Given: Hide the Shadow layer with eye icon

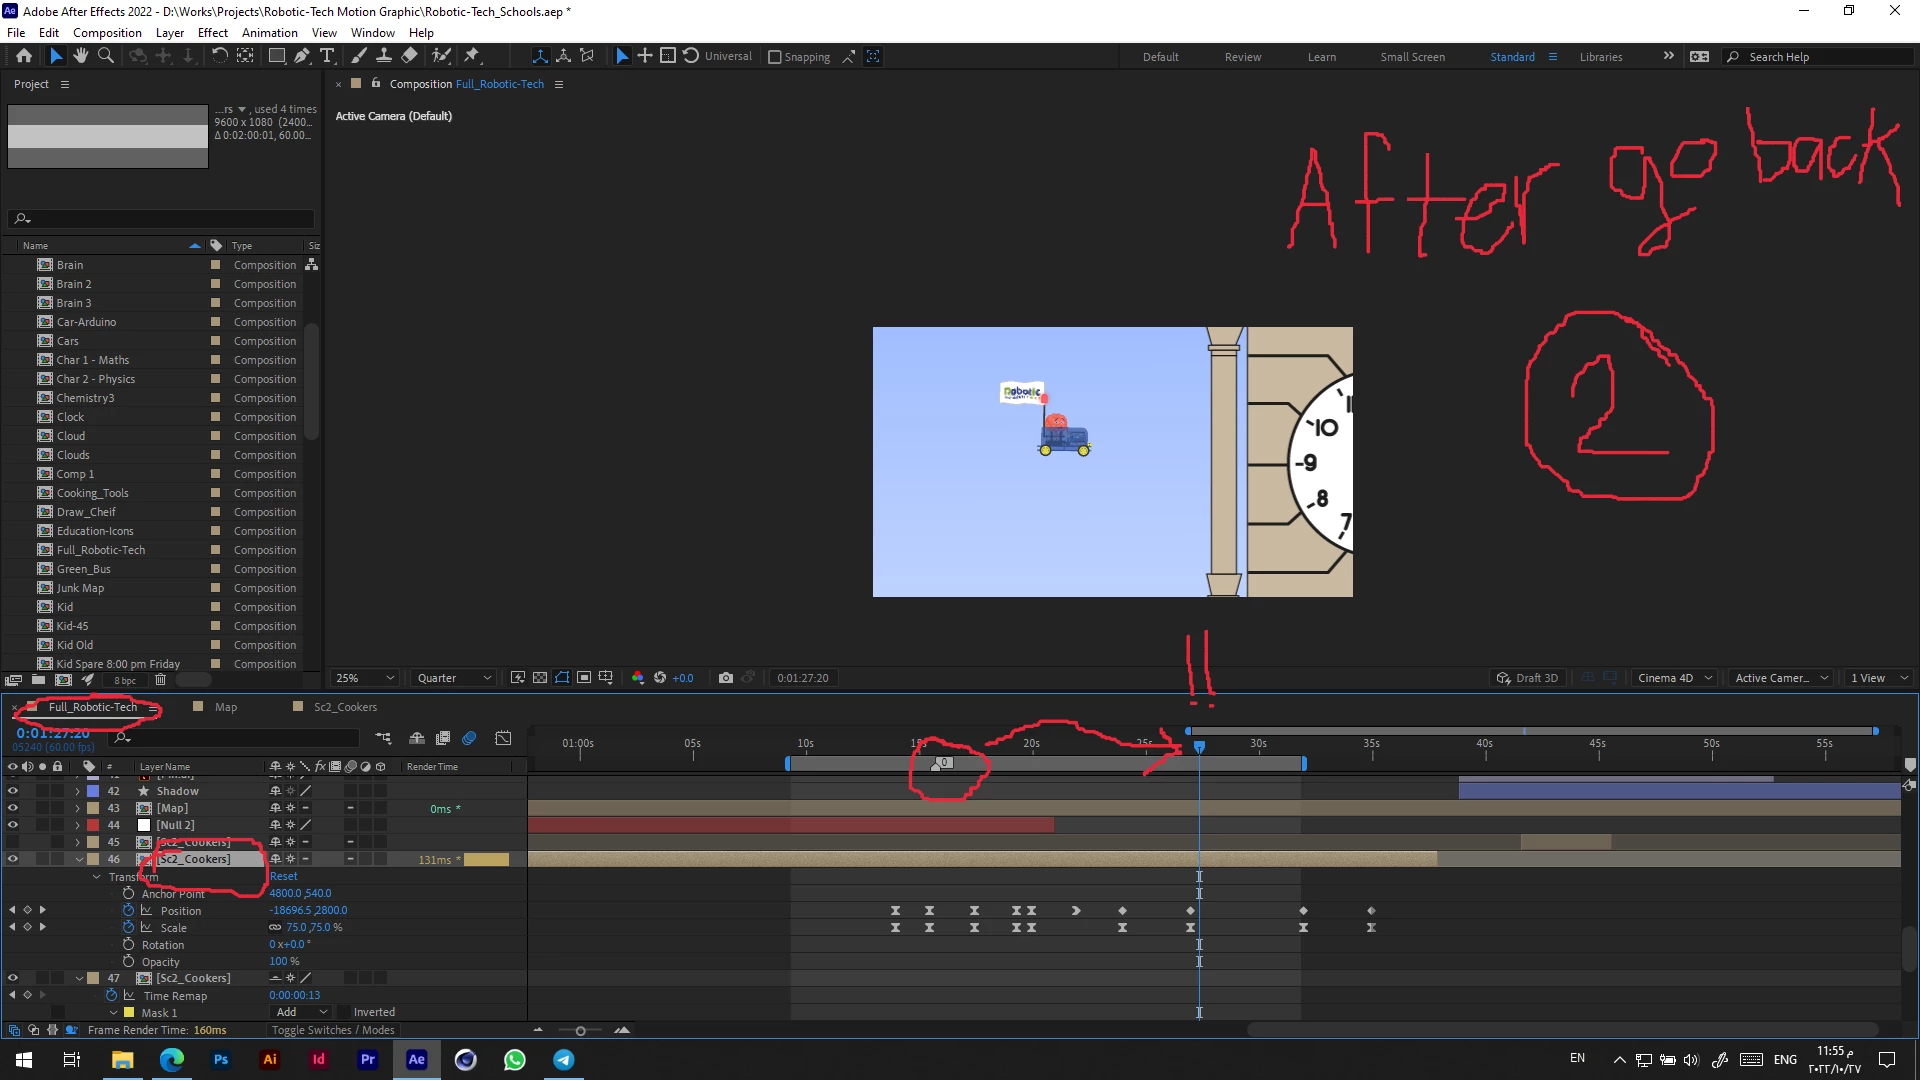Looking at the screenshot, I should click(12, 791).
